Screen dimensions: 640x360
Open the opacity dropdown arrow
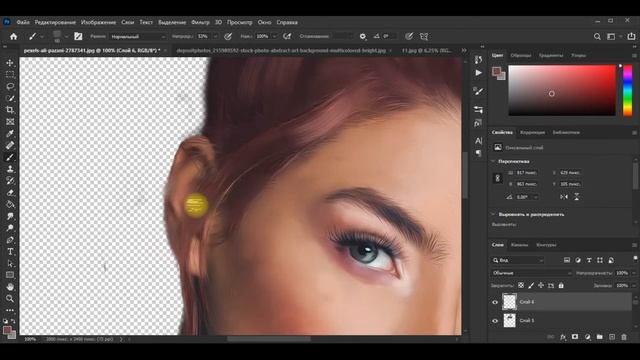215,36
